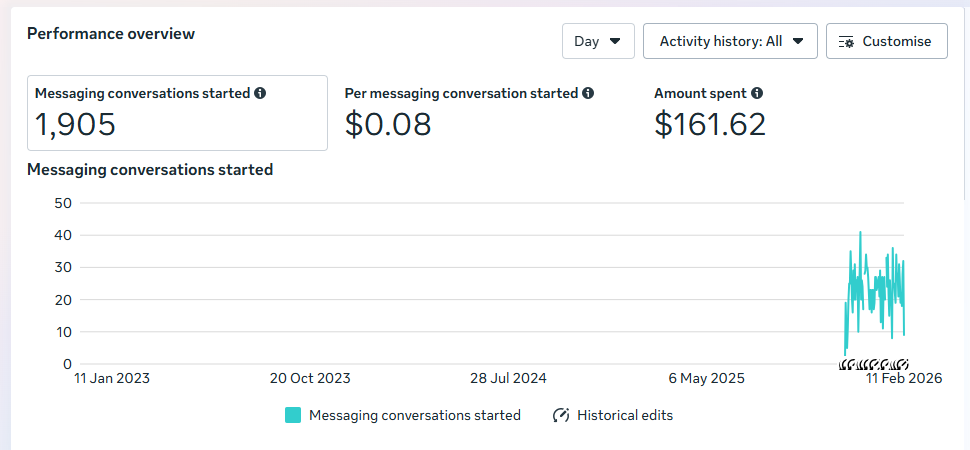Image resolution: width=970 pixels, height=450 pixels.
Task: Click the down arrow on the Day selector
Action: [615, 42]
